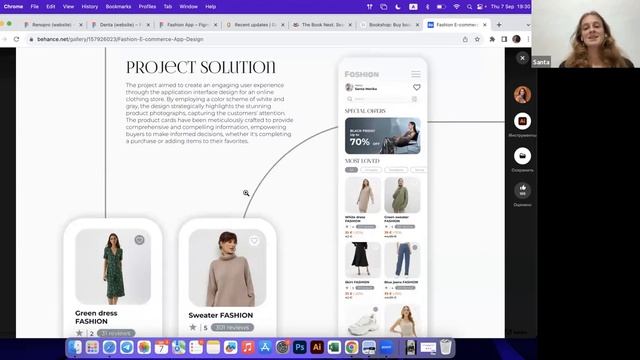
Task: Open Calendar from the dock
Action: (161, 347)
